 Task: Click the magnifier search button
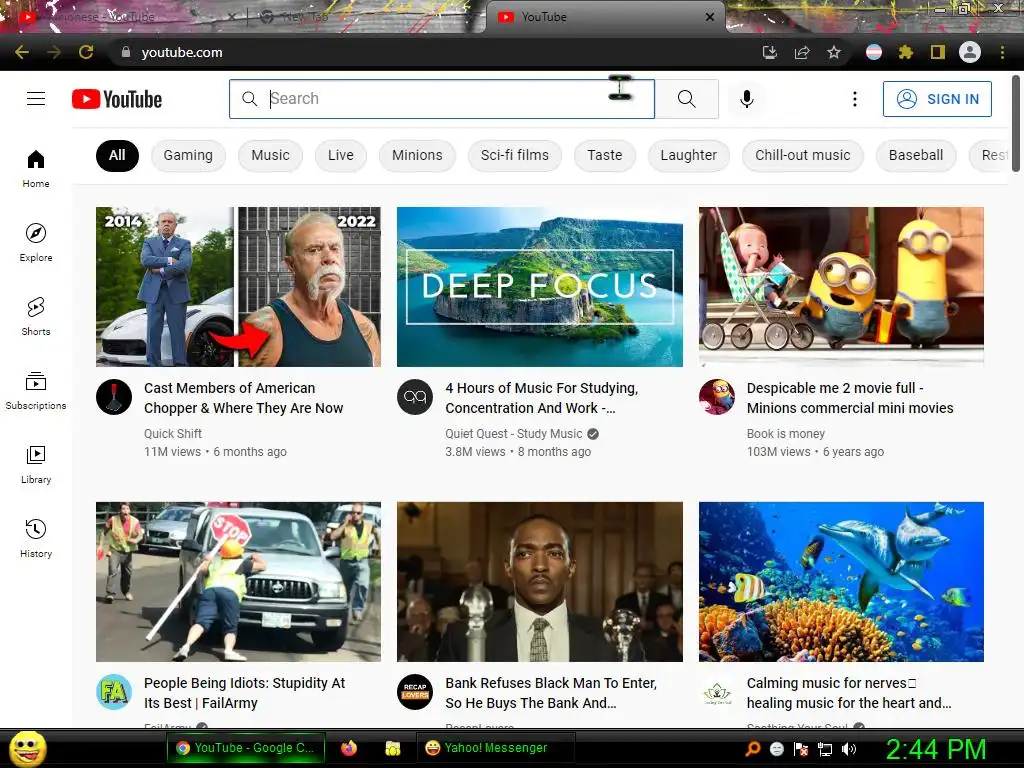(x=686, y=99)
